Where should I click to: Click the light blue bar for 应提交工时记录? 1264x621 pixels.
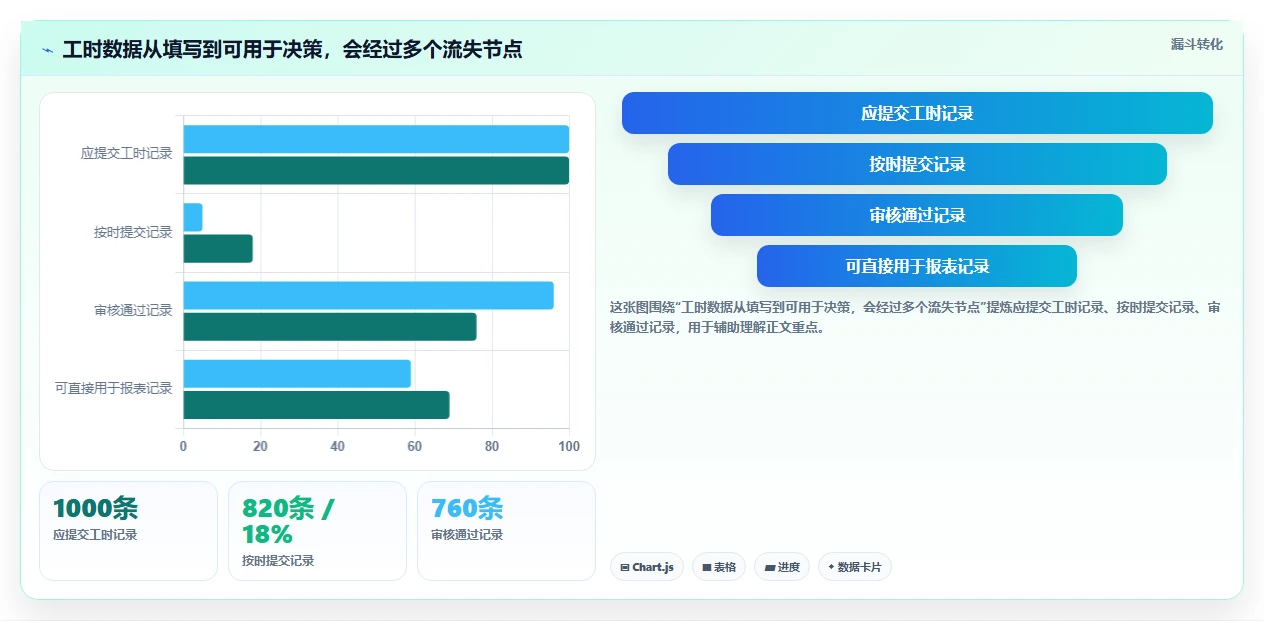pos(376,139)
